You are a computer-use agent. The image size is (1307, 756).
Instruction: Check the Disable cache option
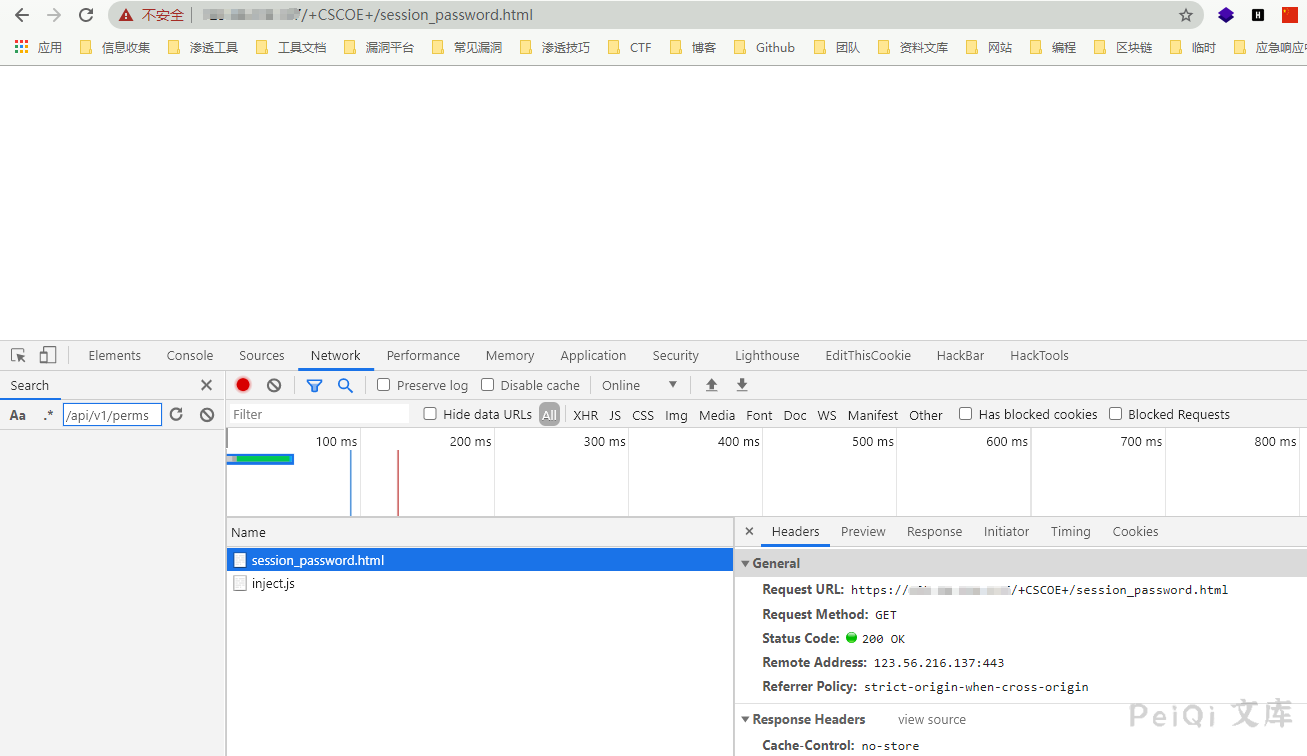[x=488, y=385]
